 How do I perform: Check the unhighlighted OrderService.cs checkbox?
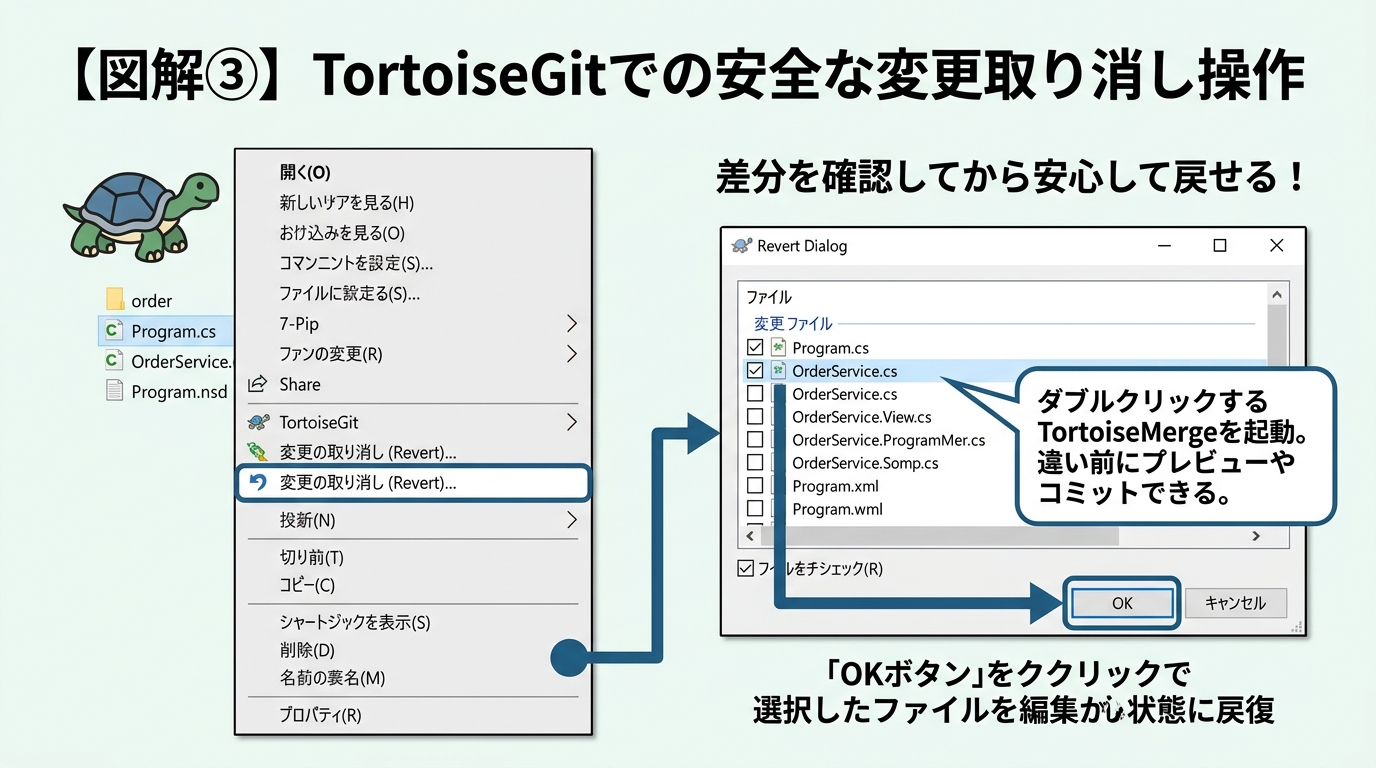click(755, 394)
